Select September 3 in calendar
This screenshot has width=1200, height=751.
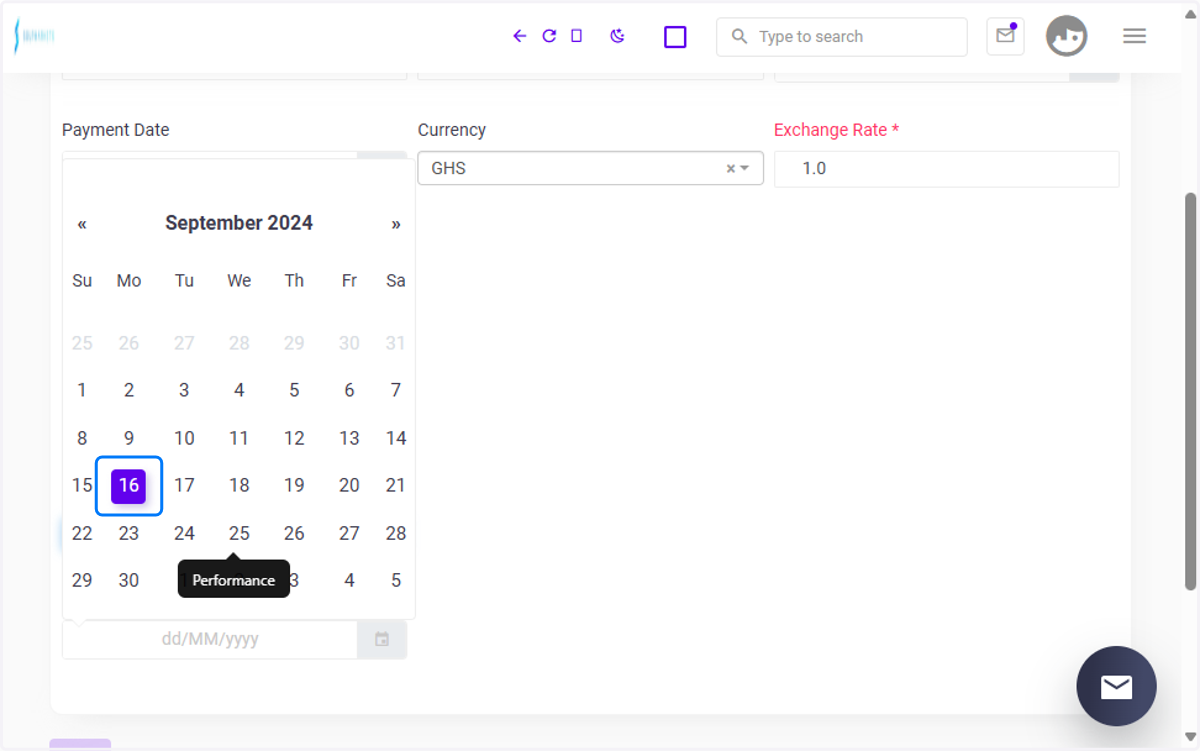(x=184, y=390)
